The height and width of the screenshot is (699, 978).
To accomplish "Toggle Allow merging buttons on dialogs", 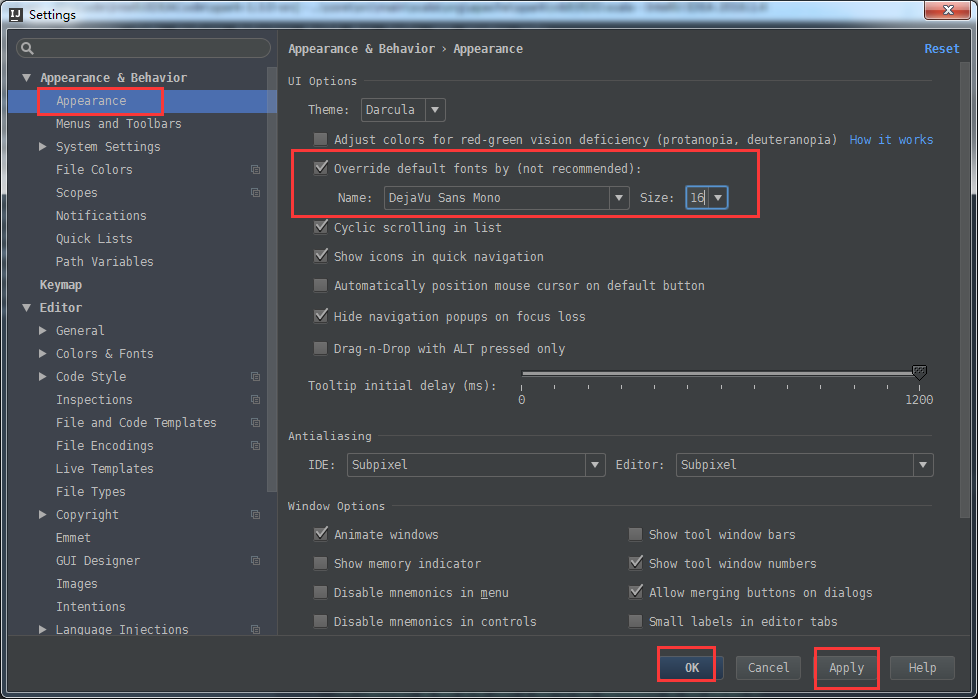I will pyautogui.click(x=636, y=592).
